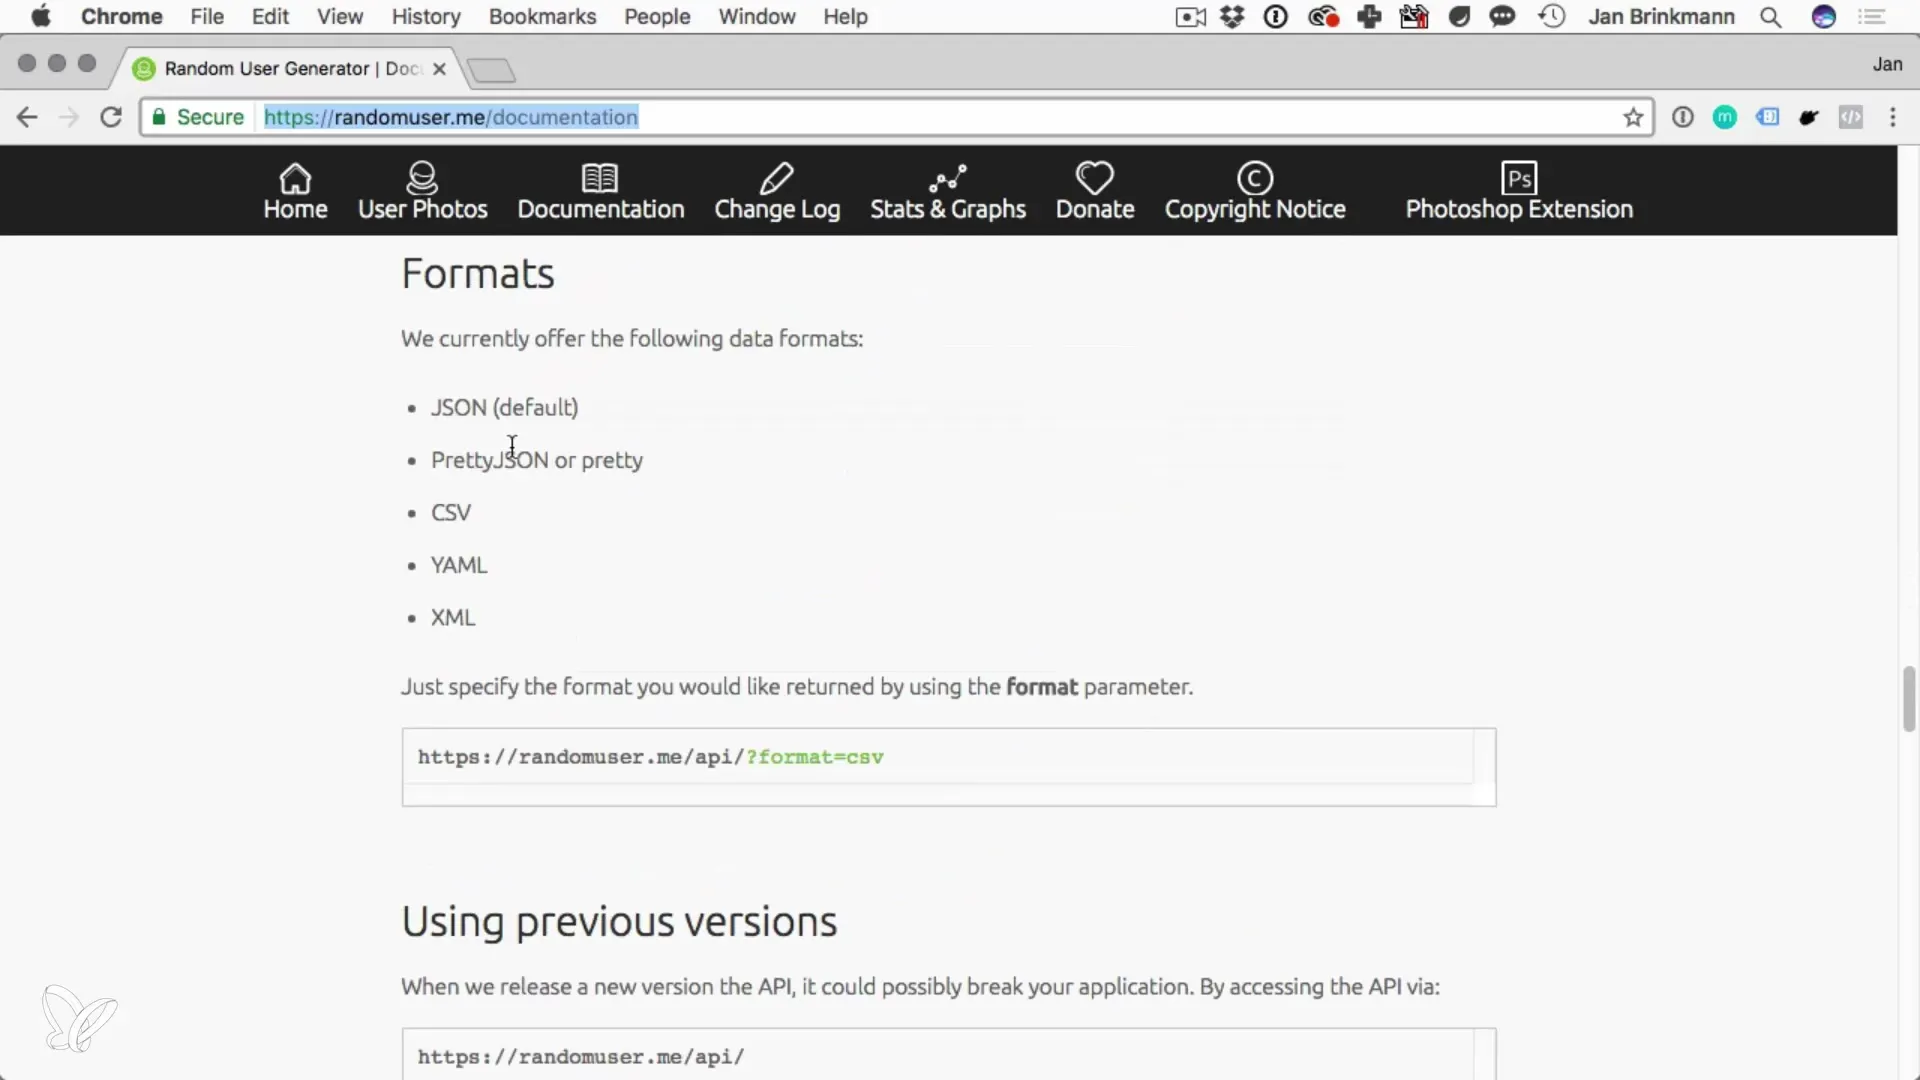Click 'PrettyJSON or pretty' list item
Image resolution: width=1920 pixels, height=1080 pixels.
pos(537,460)
